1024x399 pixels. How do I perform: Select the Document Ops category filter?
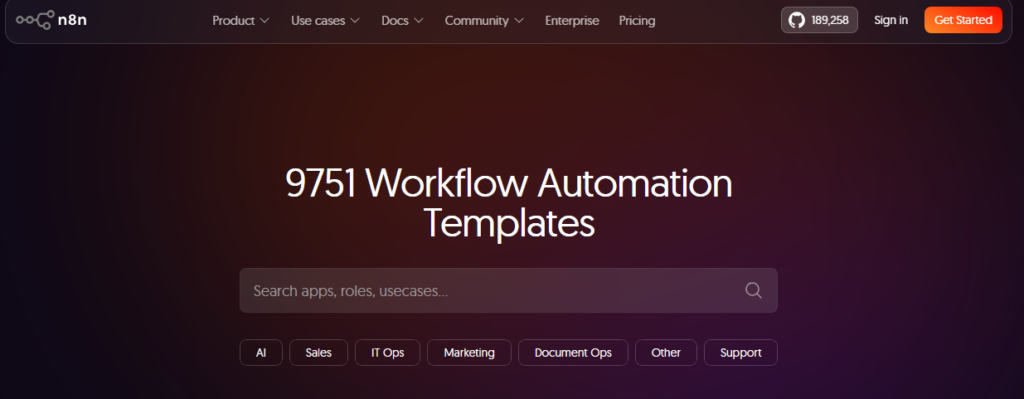573,353
